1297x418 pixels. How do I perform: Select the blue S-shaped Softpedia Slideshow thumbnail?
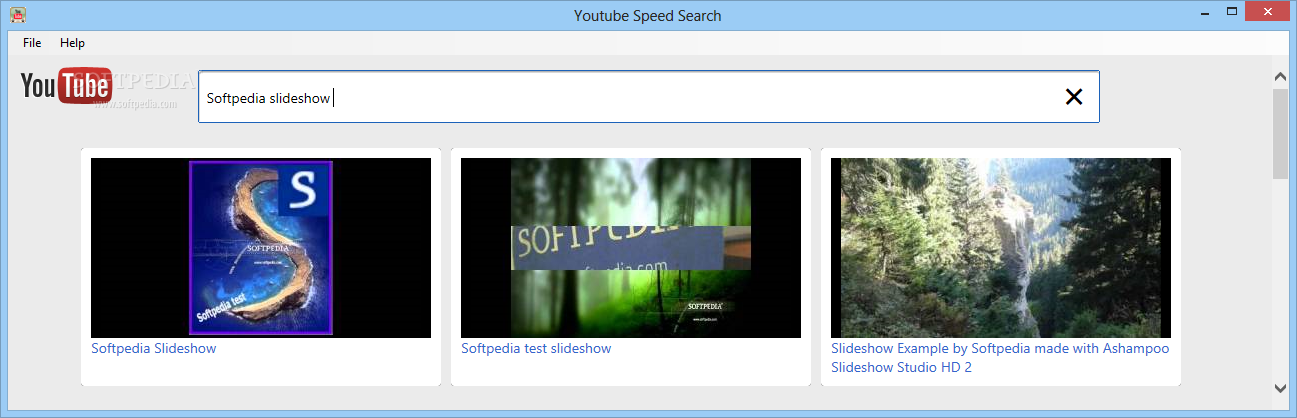tap(261, 248)
